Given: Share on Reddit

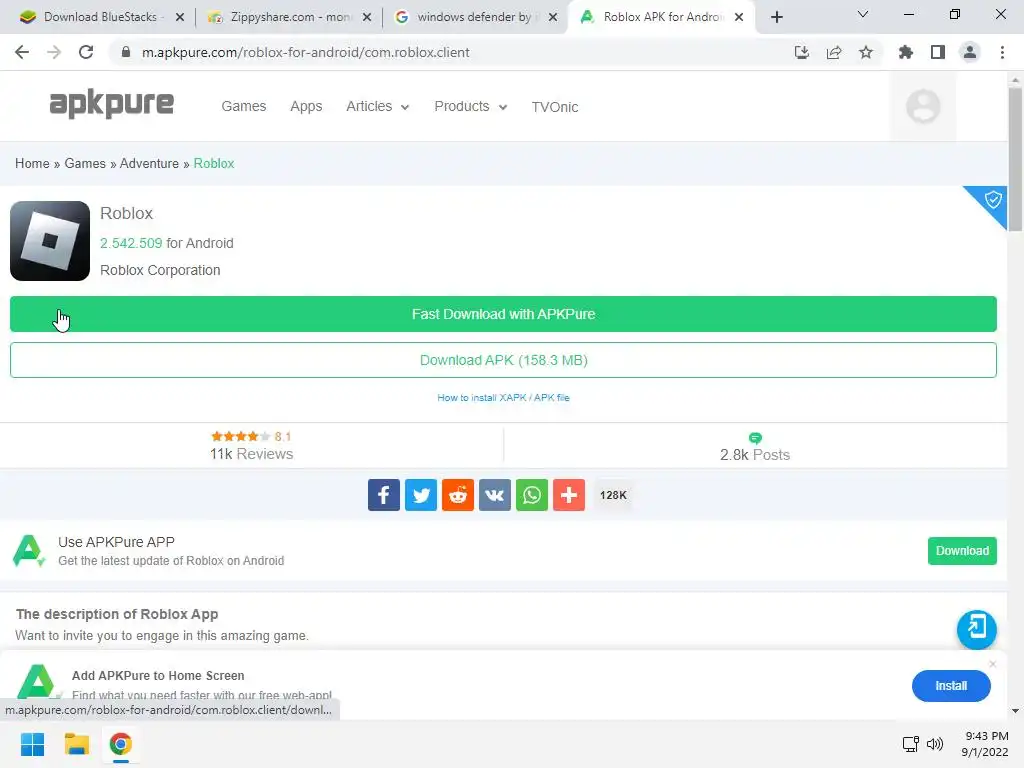Looking at the screenshot, I should coord(458,495).
